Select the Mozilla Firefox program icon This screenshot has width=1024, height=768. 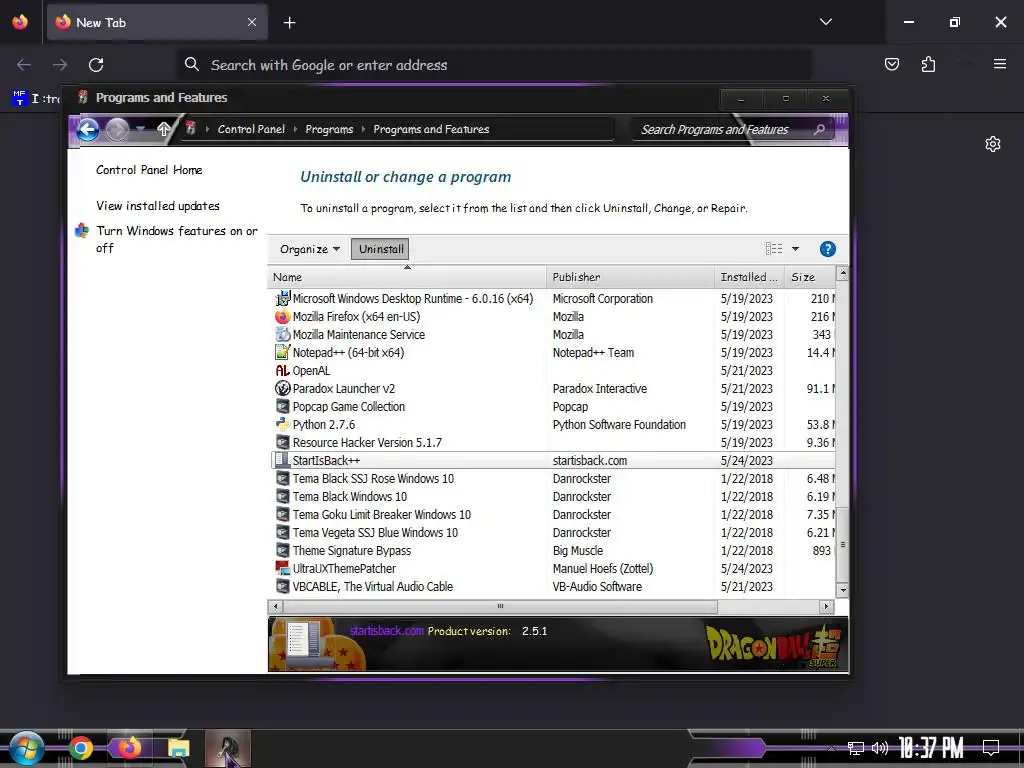(x=282, y=317)
